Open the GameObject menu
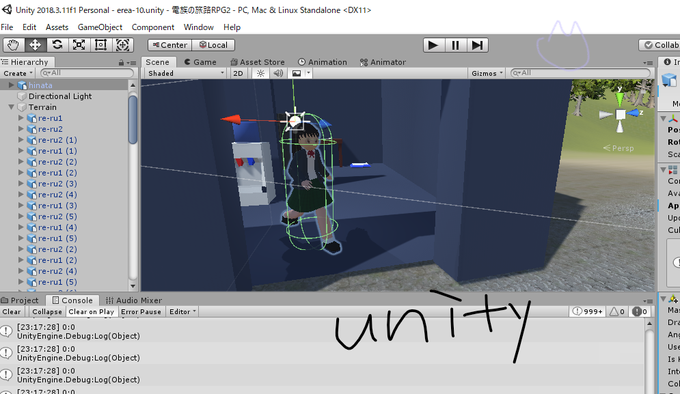This screenshot has height=394, width=680. (100, 27)
